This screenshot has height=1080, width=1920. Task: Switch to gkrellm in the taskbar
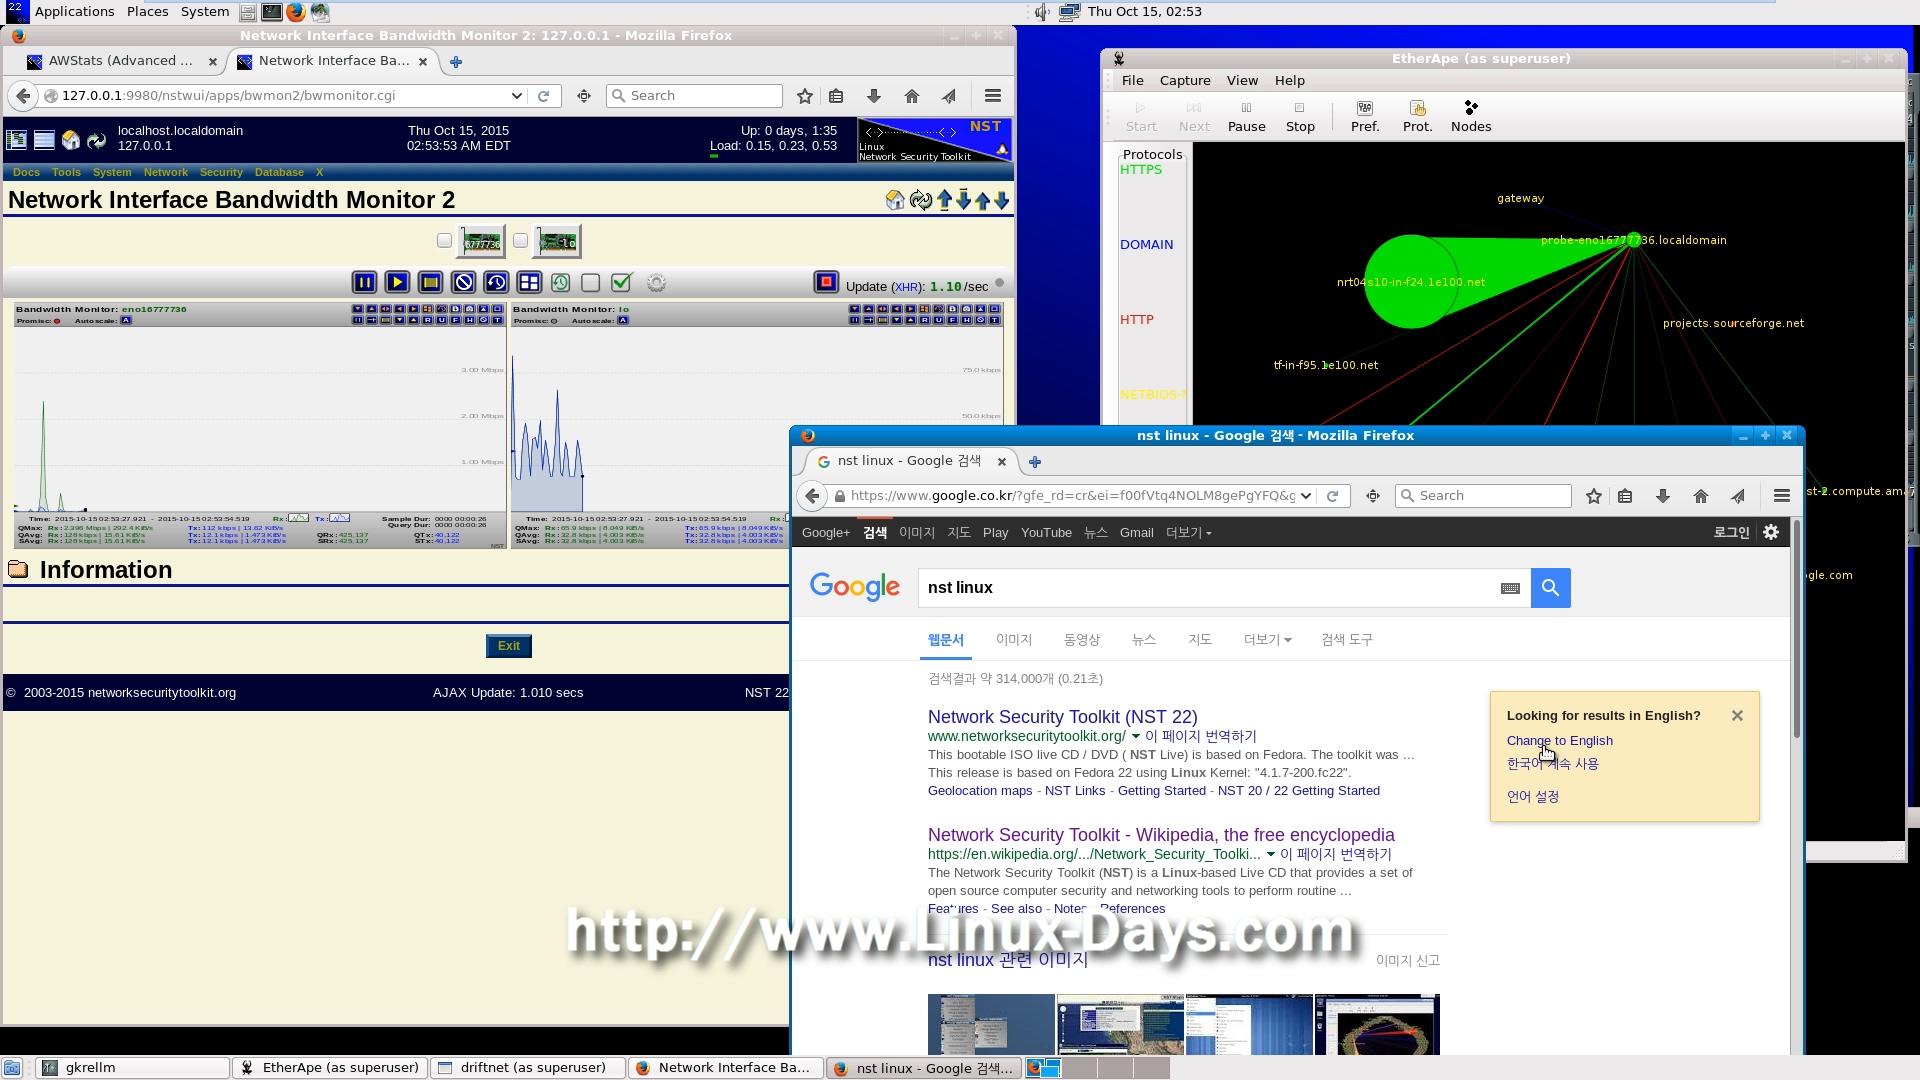132,1068
